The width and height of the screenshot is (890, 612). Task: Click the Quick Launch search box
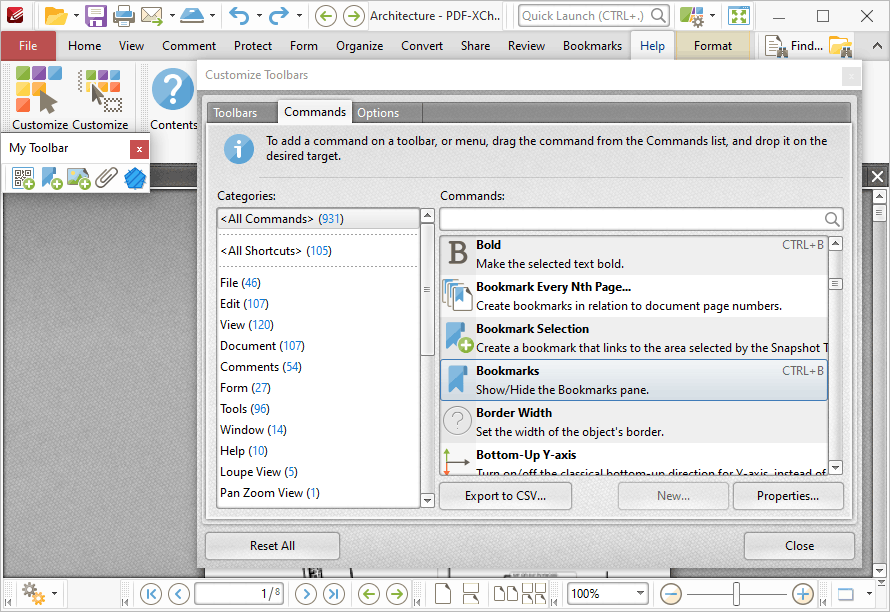pos(593,16)
